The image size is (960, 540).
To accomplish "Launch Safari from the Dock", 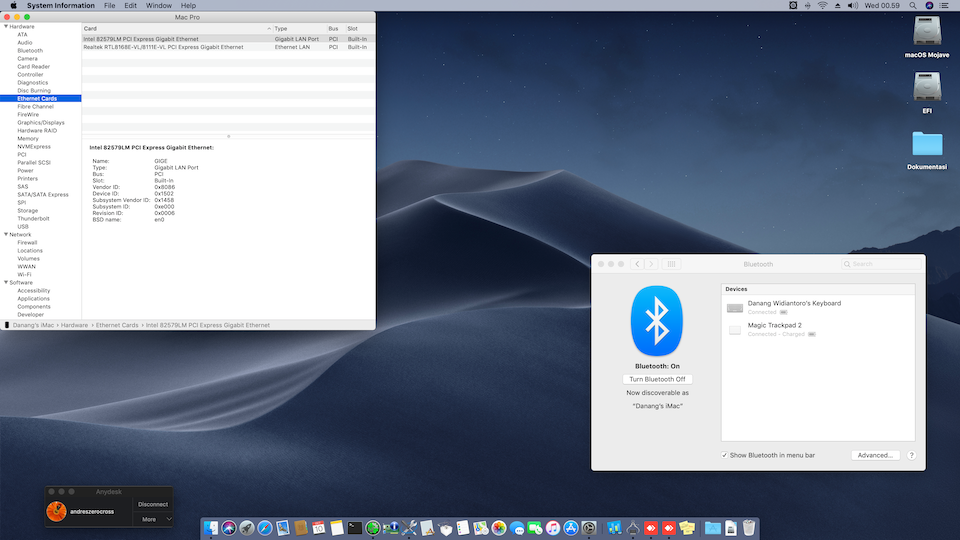I will point(264,527).
